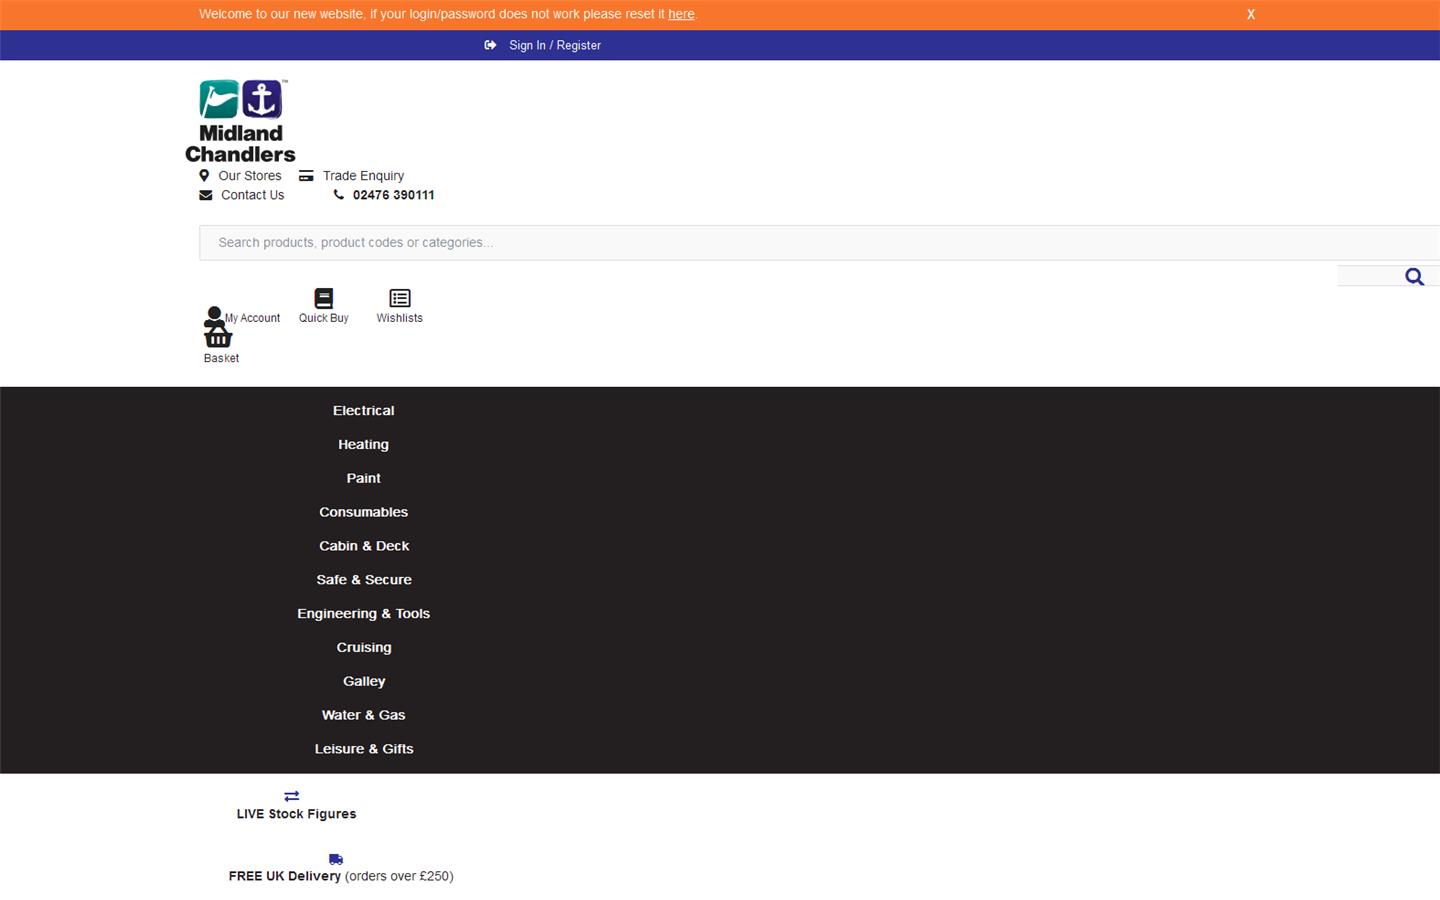Open the Wishlists list icon
Image resolution: width=1440 pixels, height=900 pixels.
tap(399, 298)
